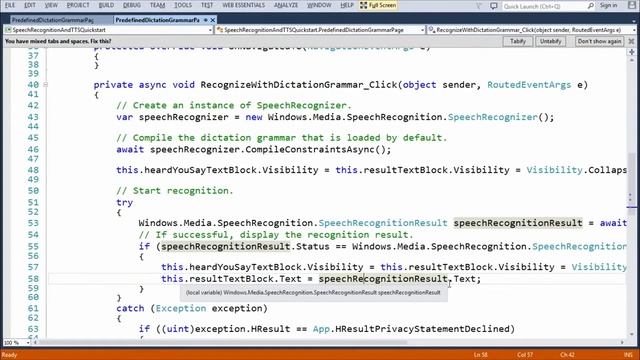Open the FILE menu
Screen dimensions: 640x360
(9, 5)
